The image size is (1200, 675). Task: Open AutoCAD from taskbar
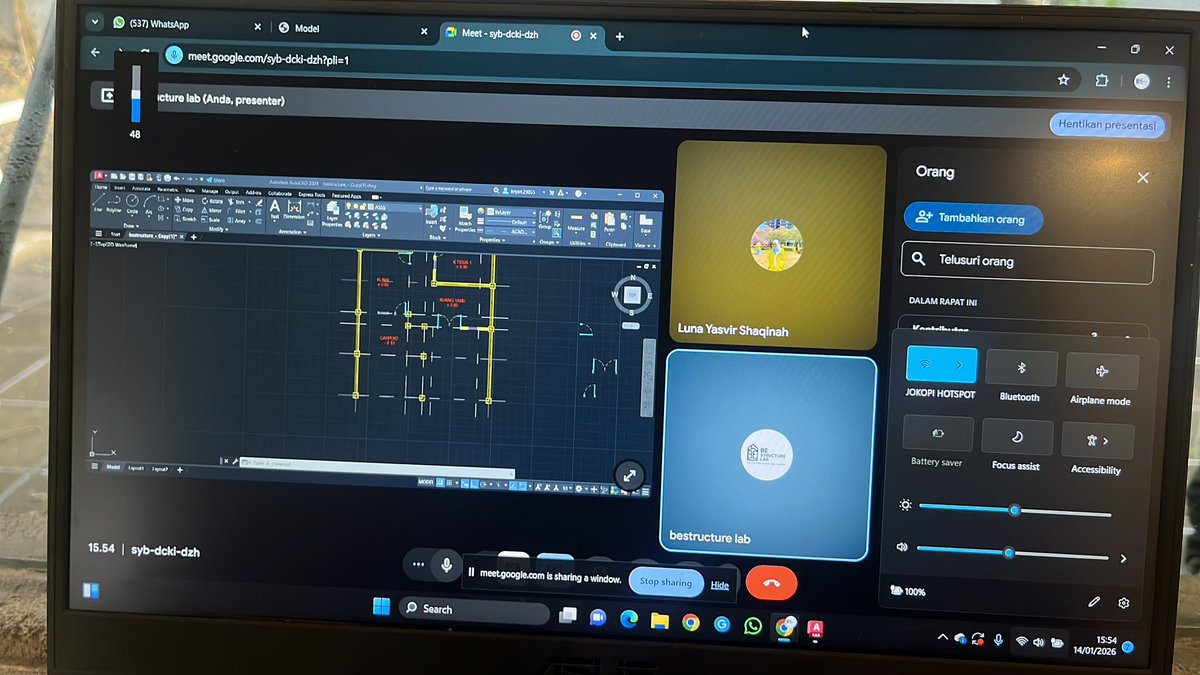point(816,628)
